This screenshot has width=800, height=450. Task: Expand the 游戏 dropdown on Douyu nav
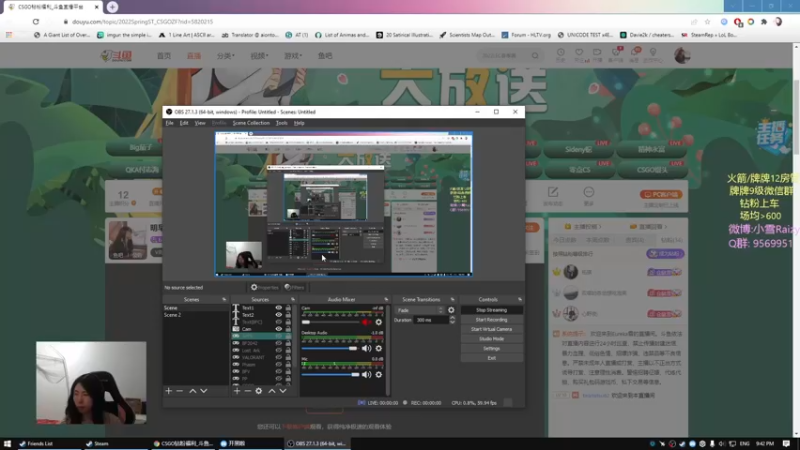[x=293, y=56]
